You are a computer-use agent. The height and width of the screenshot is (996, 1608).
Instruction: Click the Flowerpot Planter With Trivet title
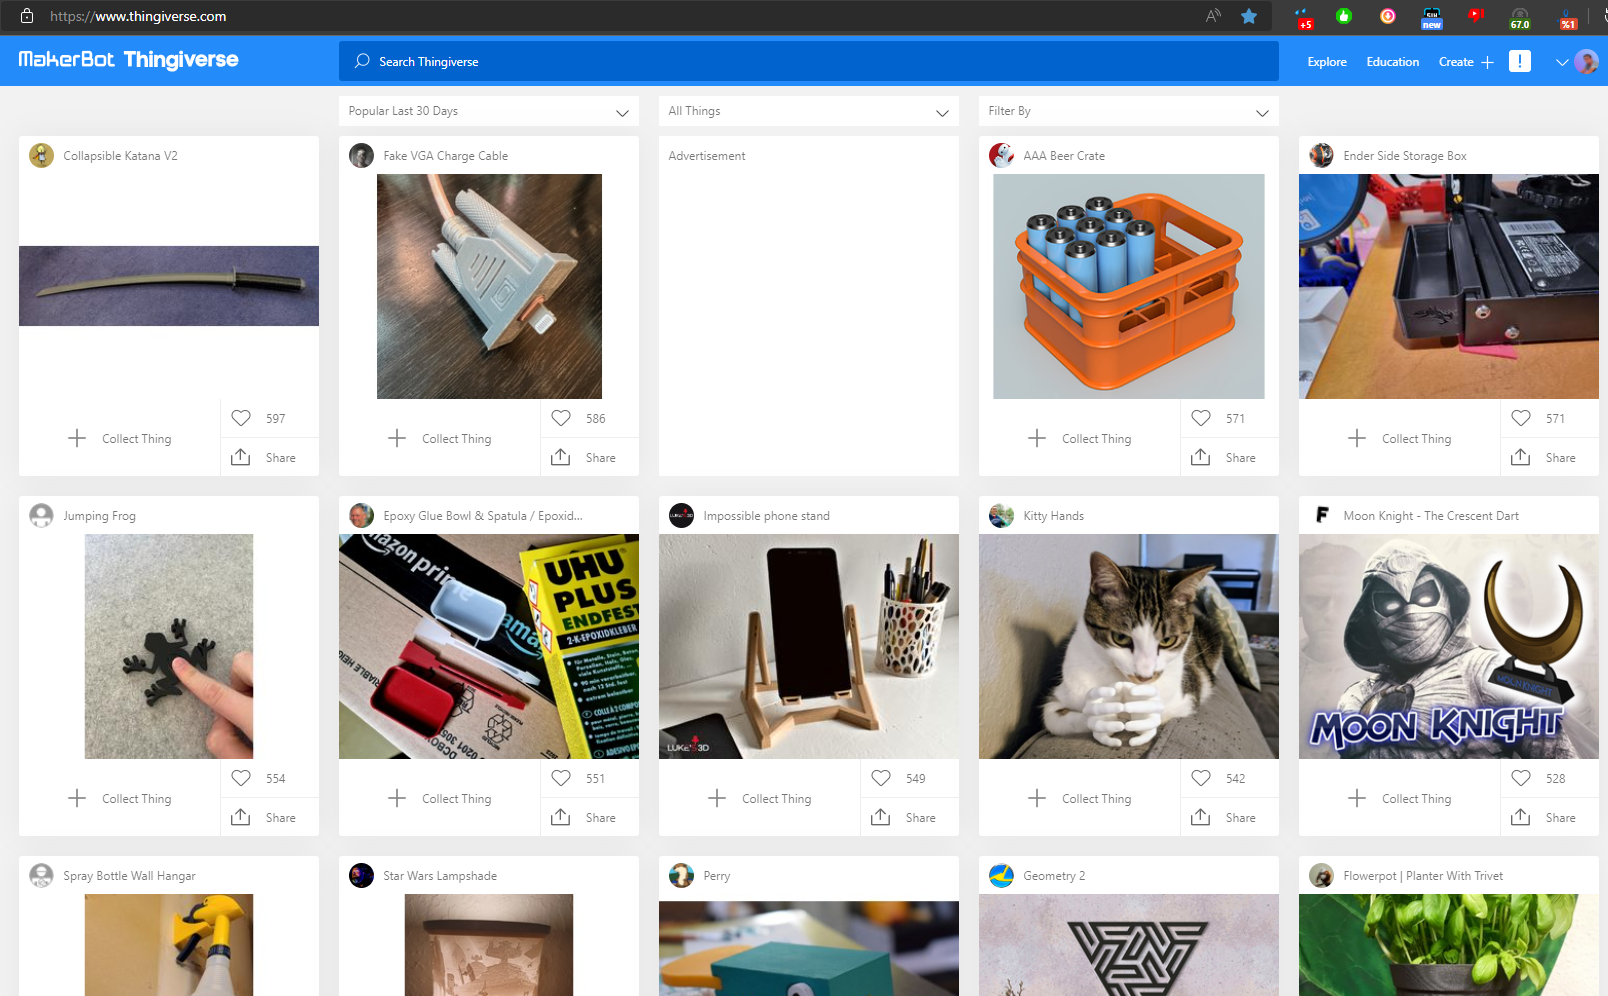pos(1423,876)
